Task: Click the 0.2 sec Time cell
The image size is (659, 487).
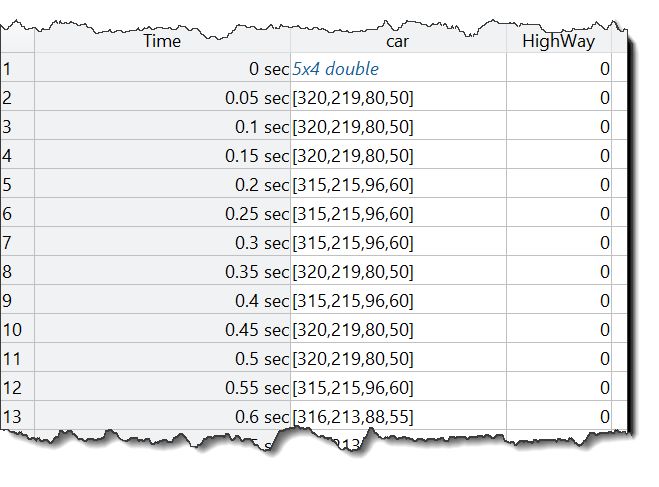Action: coord(162,185)
